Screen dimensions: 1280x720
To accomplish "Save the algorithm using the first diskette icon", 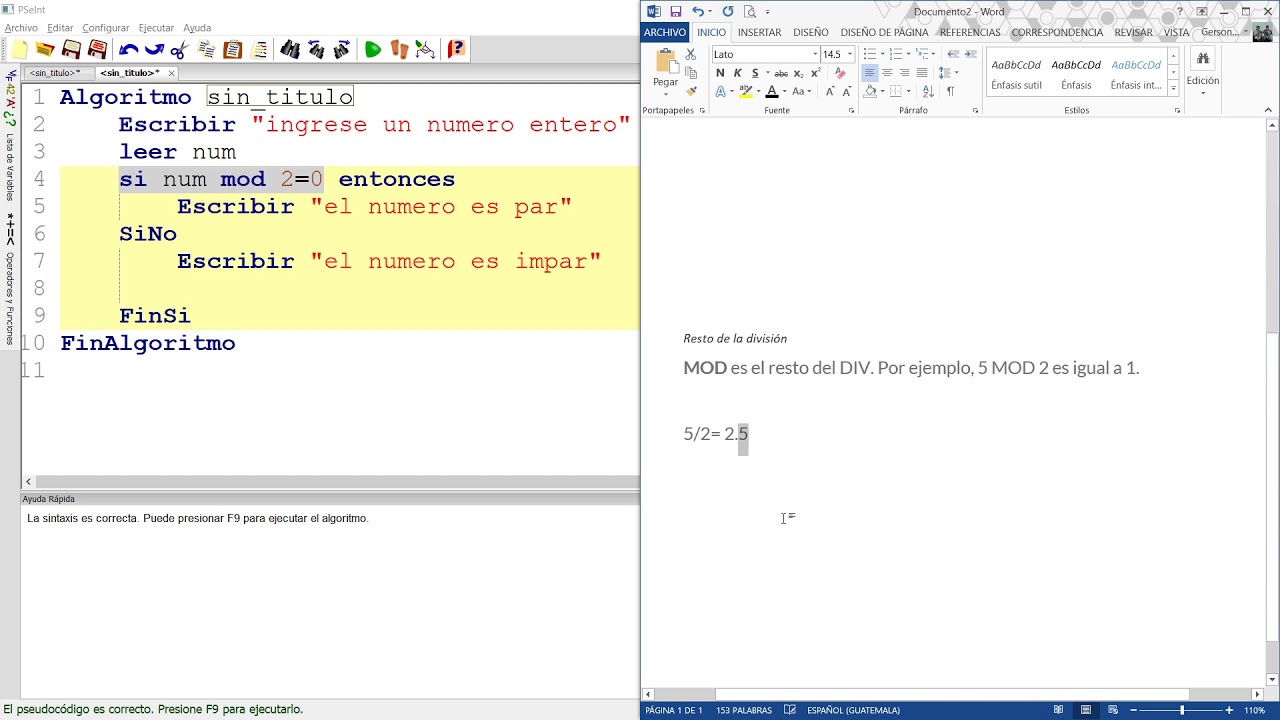I will tap(71, 49).
